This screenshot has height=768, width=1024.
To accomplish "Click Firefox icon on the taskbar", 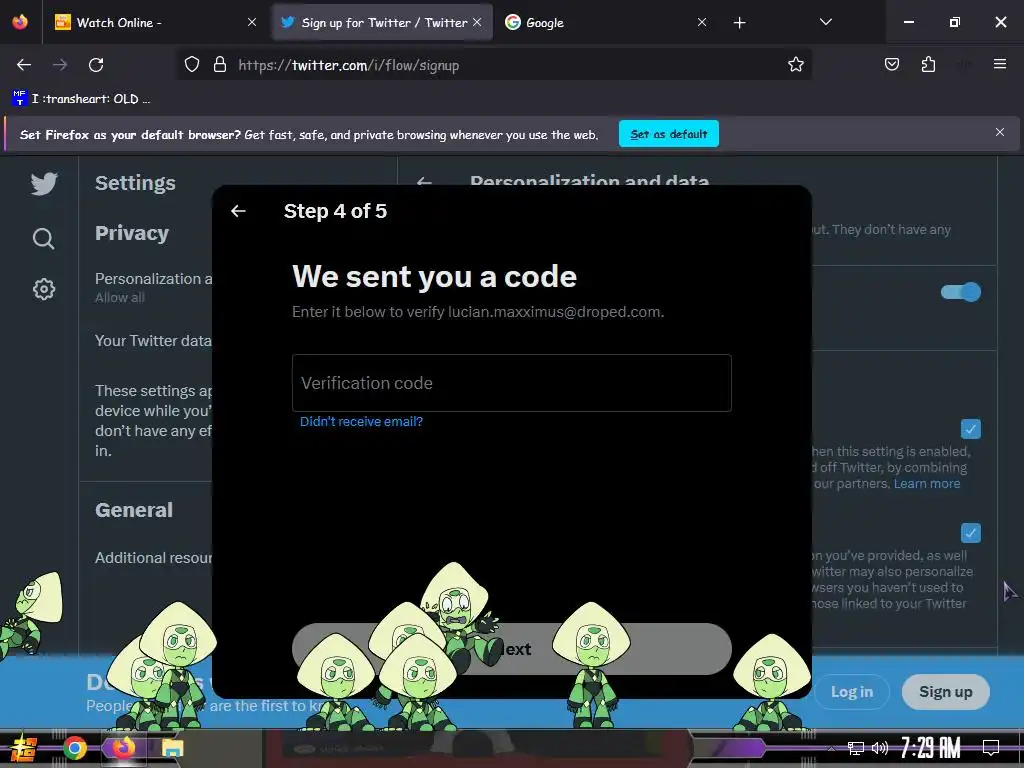I will coord(123,748).
